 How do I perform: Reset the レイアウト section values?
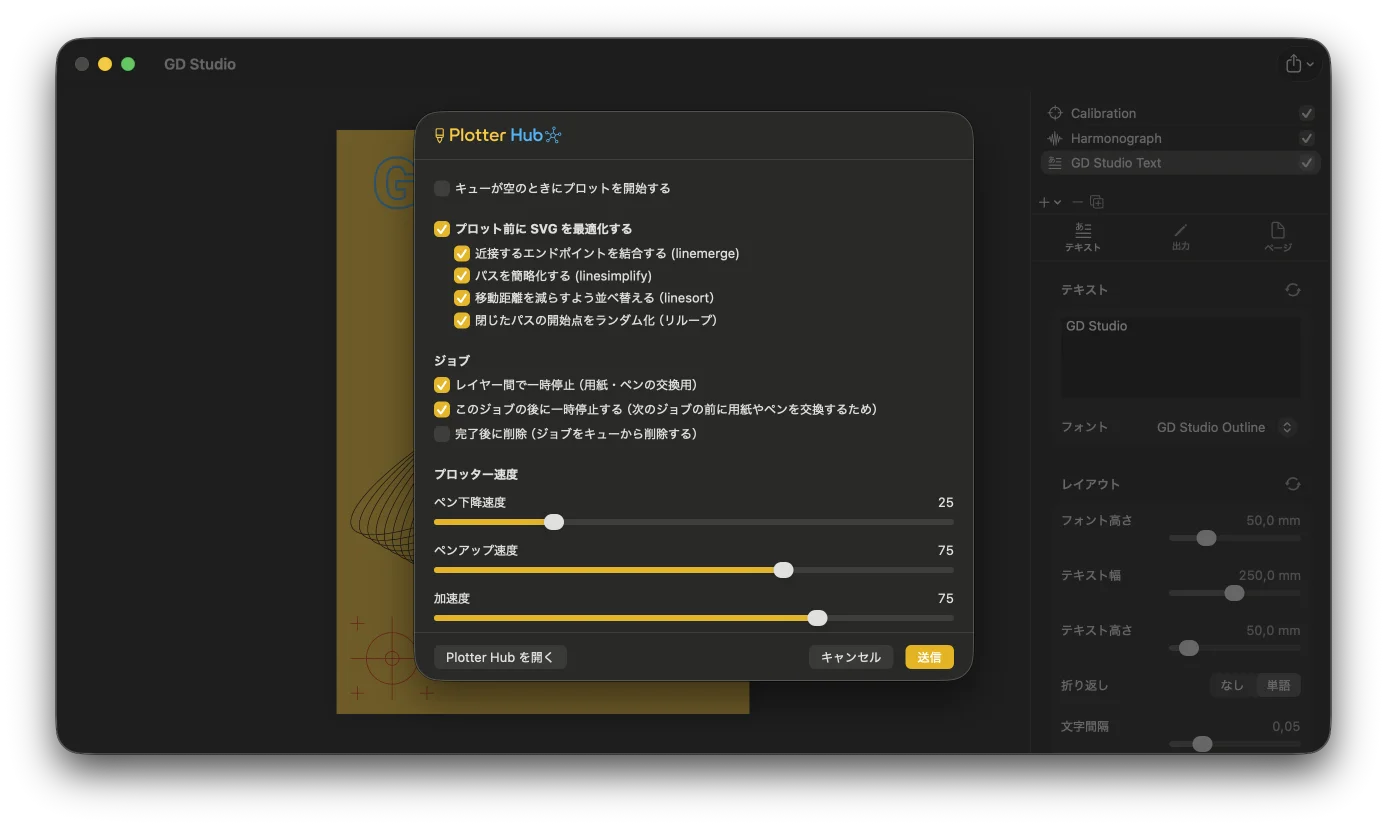coord(1293,484)
